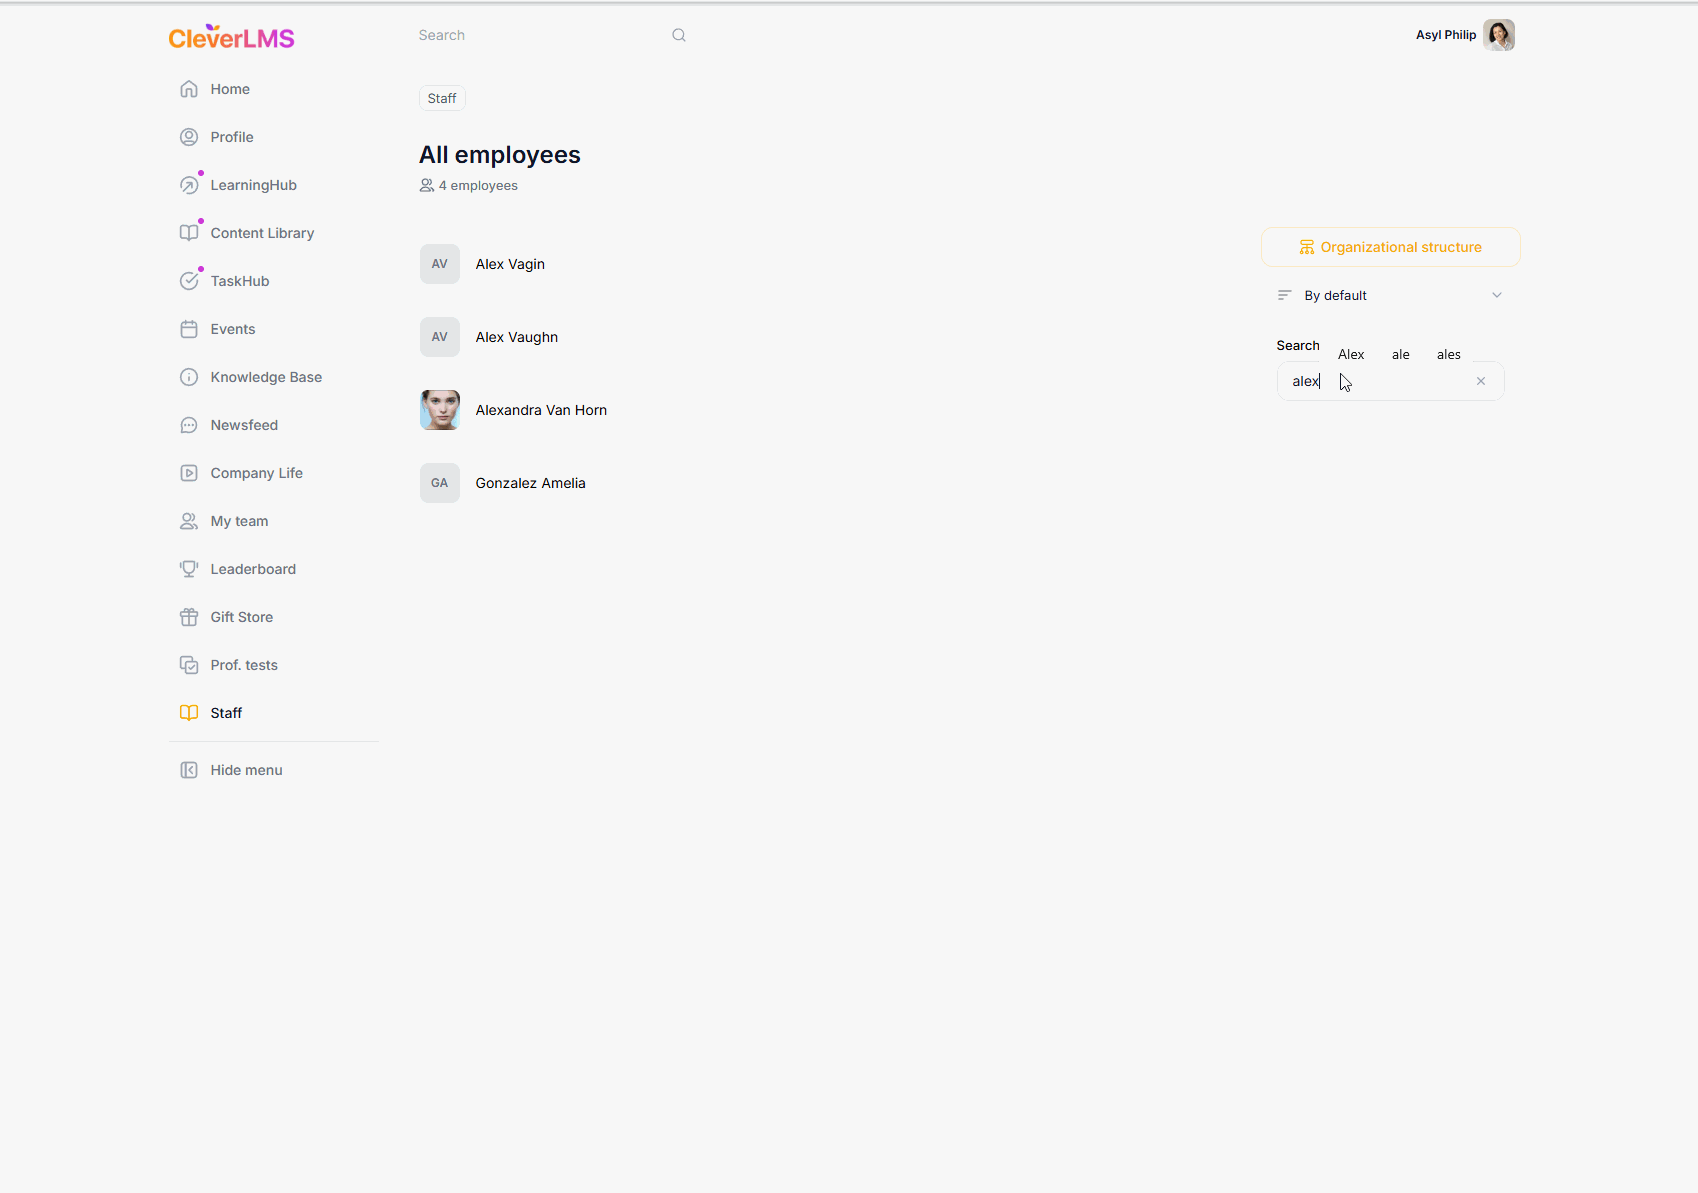Click the magnifier icon in top search
This screenshot has height=1193, width=1698.
click(679, 35)
